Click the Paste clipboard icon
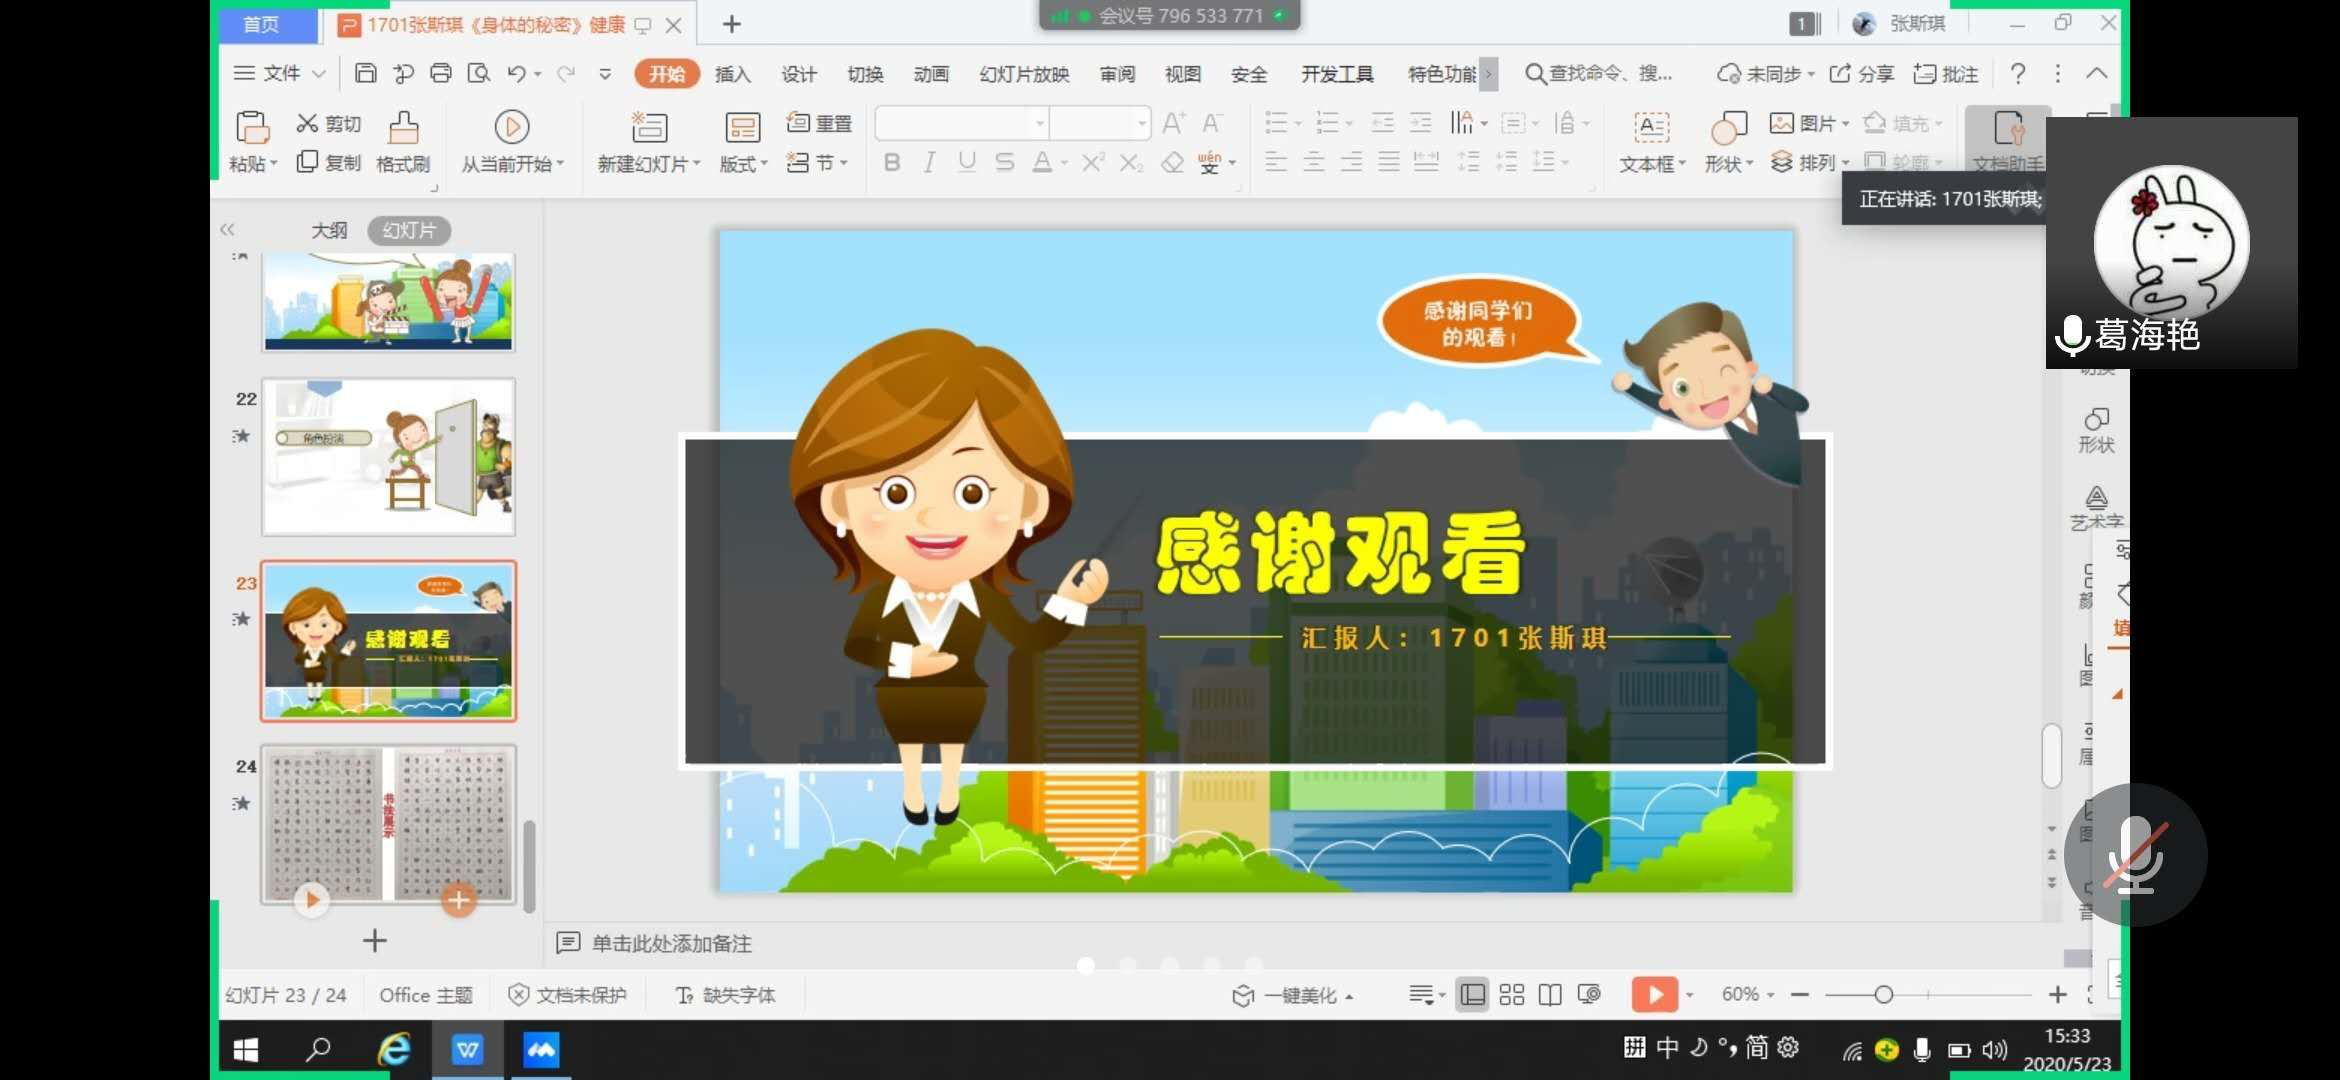Image resolution: width=2340 pixels, height=1080 pixels. (x=252, y=128)
